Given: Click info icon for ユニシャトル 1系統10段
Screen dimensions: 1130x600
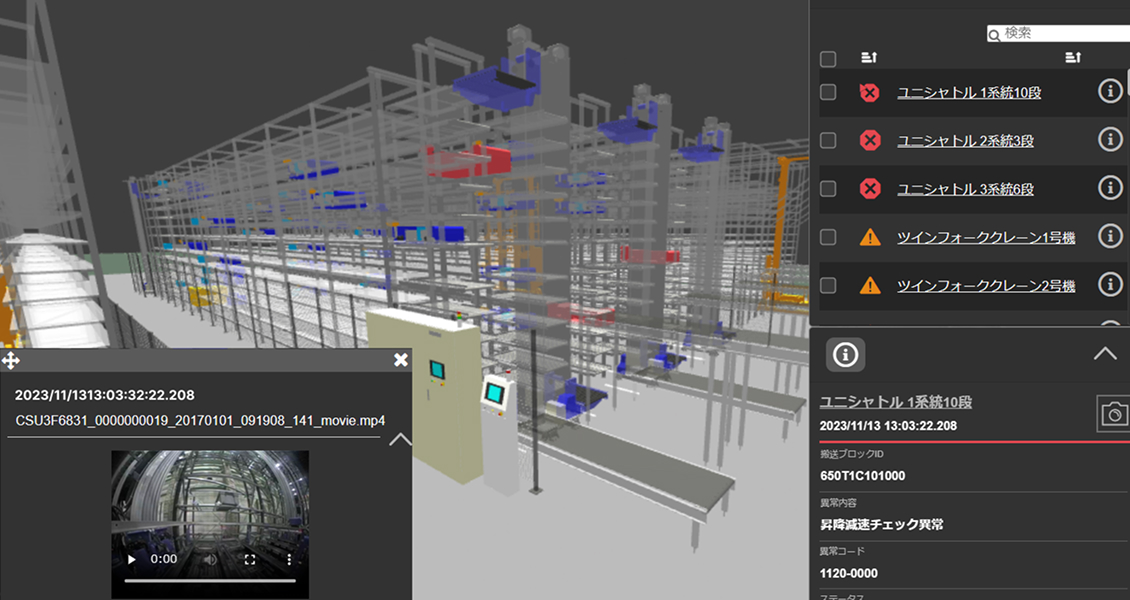Looking at the screenshot, I should click(x=1110, y=92).
